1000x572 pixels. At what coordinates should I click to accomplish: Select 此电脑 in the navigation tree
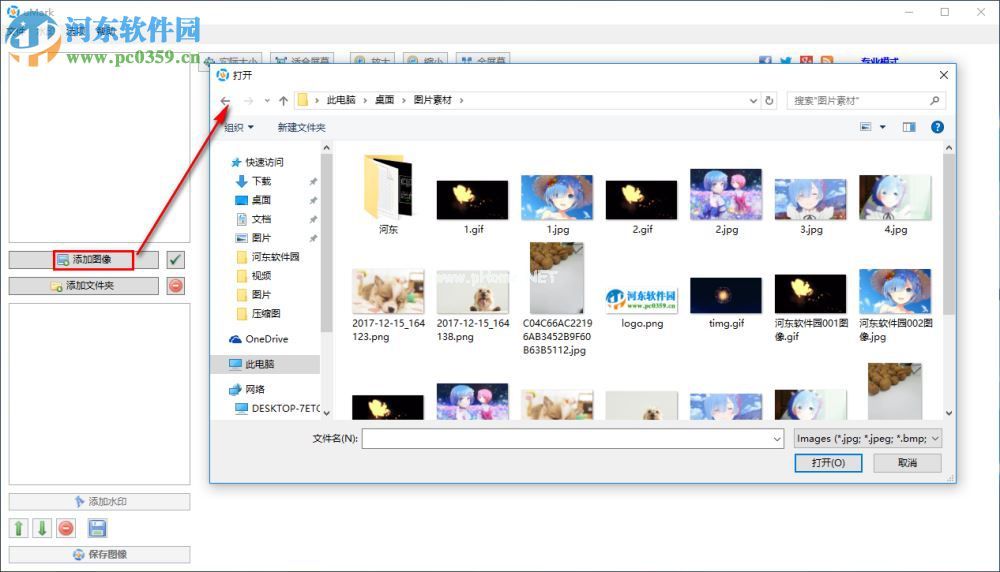click(x=259, y=364)
